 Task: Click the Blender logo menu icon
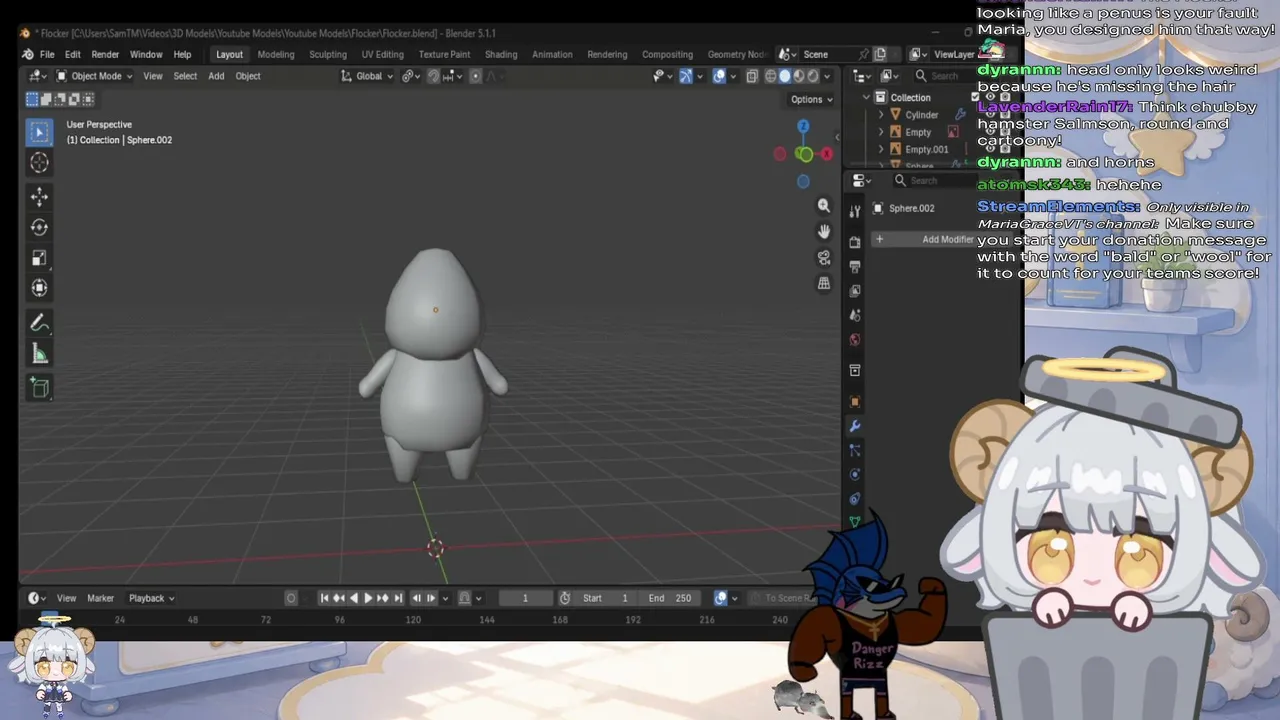[27, 54]
